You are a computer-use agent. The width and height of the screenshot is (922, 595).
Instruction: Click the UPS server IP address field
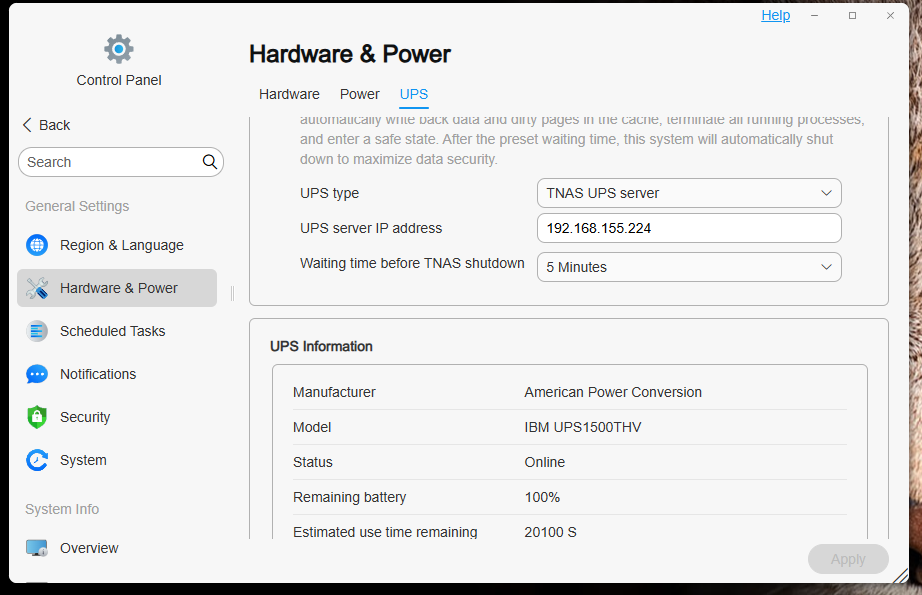(x=689, y=228)
